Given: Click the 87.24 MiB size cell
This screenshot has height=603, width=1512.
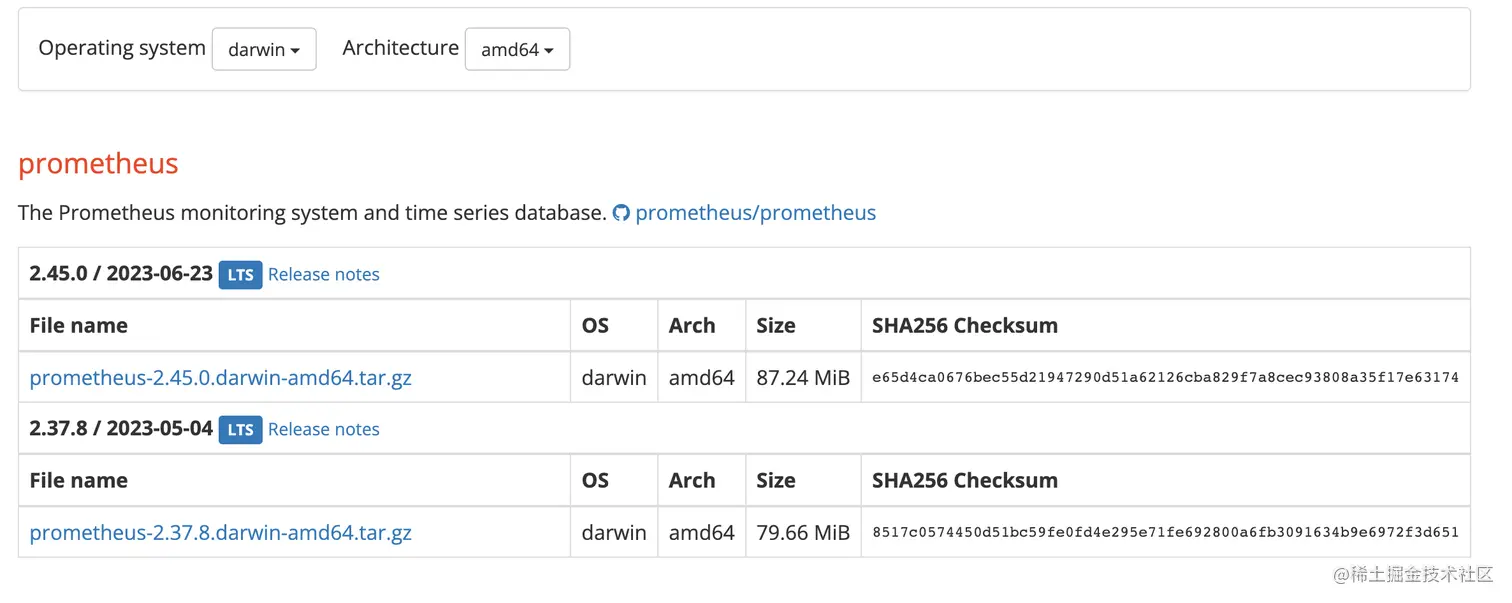Looking at the screenshot, I should pos(803,378).
